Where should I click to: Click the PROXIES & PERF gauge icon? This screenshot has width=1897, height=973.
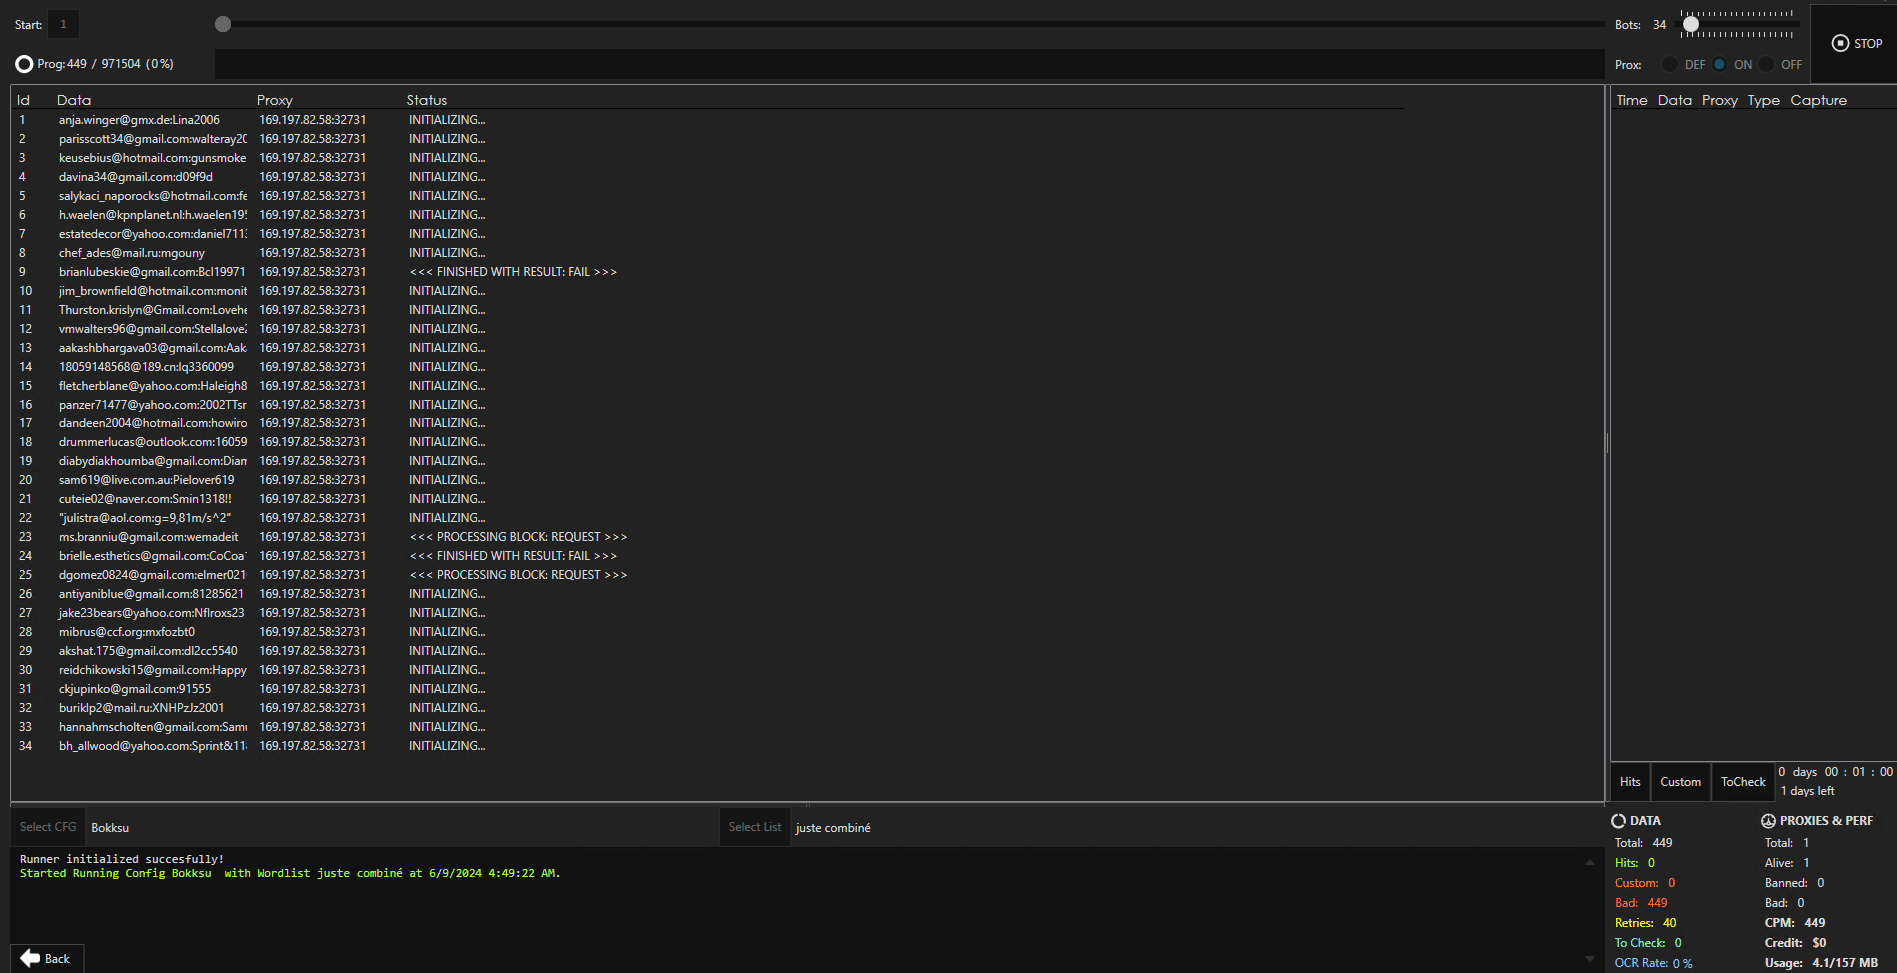click(1768, 821)
